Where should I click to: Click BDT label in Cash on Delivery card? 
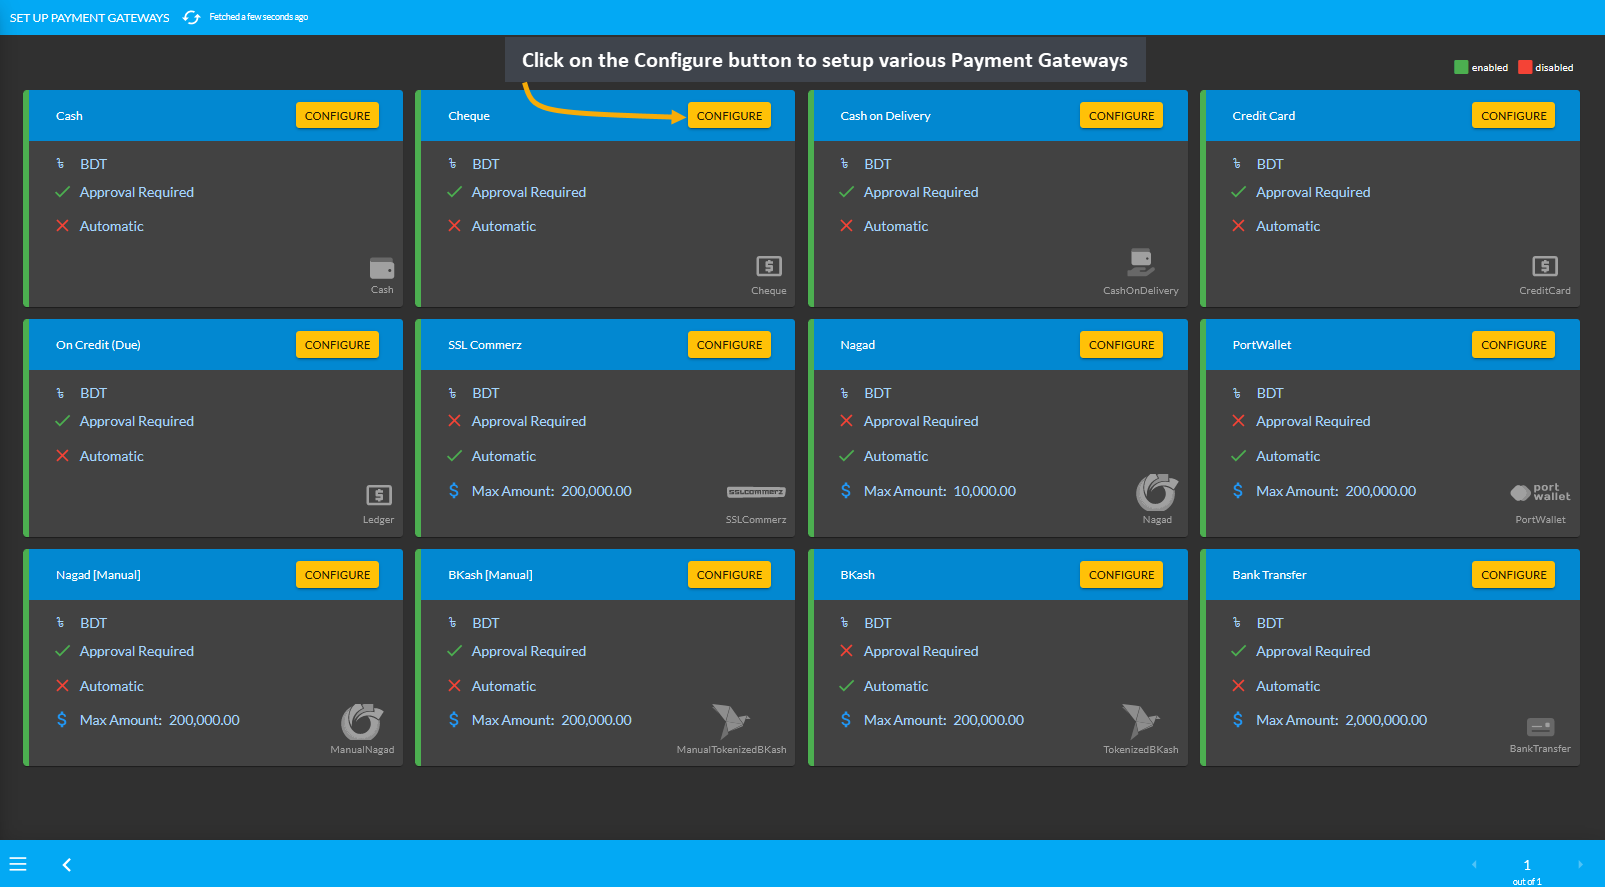878,164
